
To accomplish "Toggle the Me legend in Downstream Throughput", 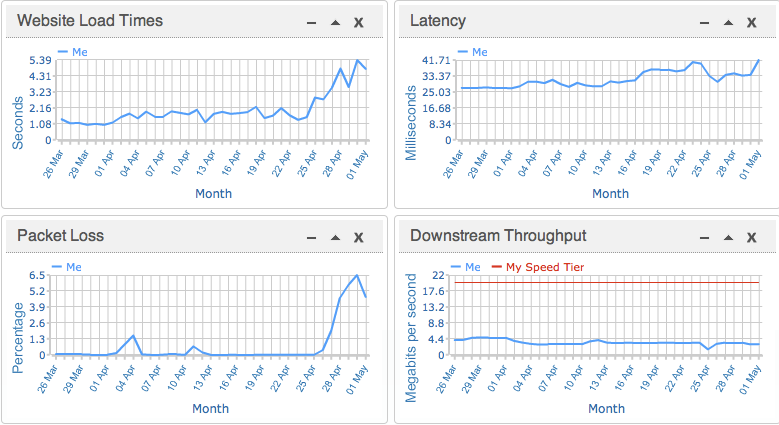I will pos(466,267).
